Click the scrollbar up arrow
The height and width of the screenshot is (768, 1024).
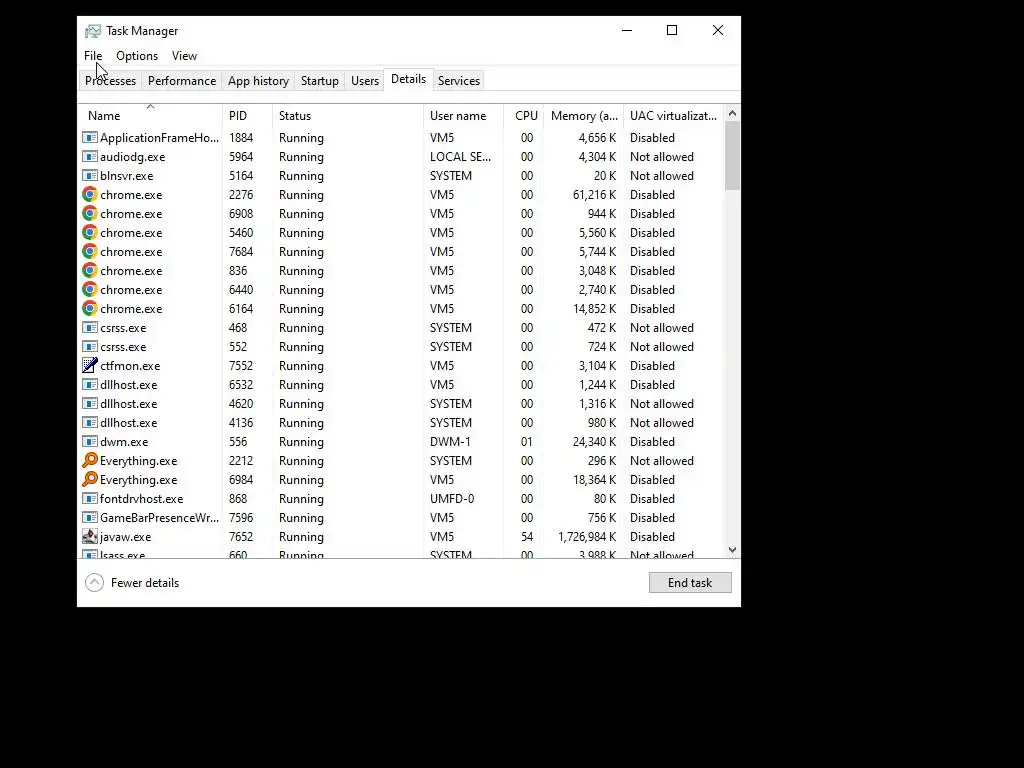tap(732, 114)
